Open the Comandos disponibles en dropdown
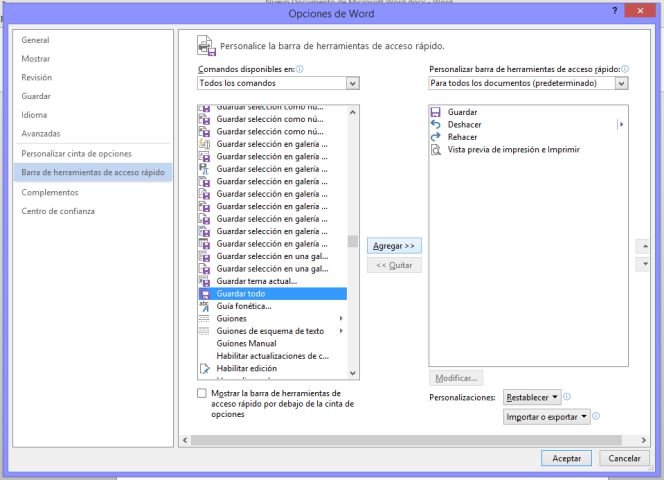This screenshot has height=480, width=664. [x=352, y=83]
